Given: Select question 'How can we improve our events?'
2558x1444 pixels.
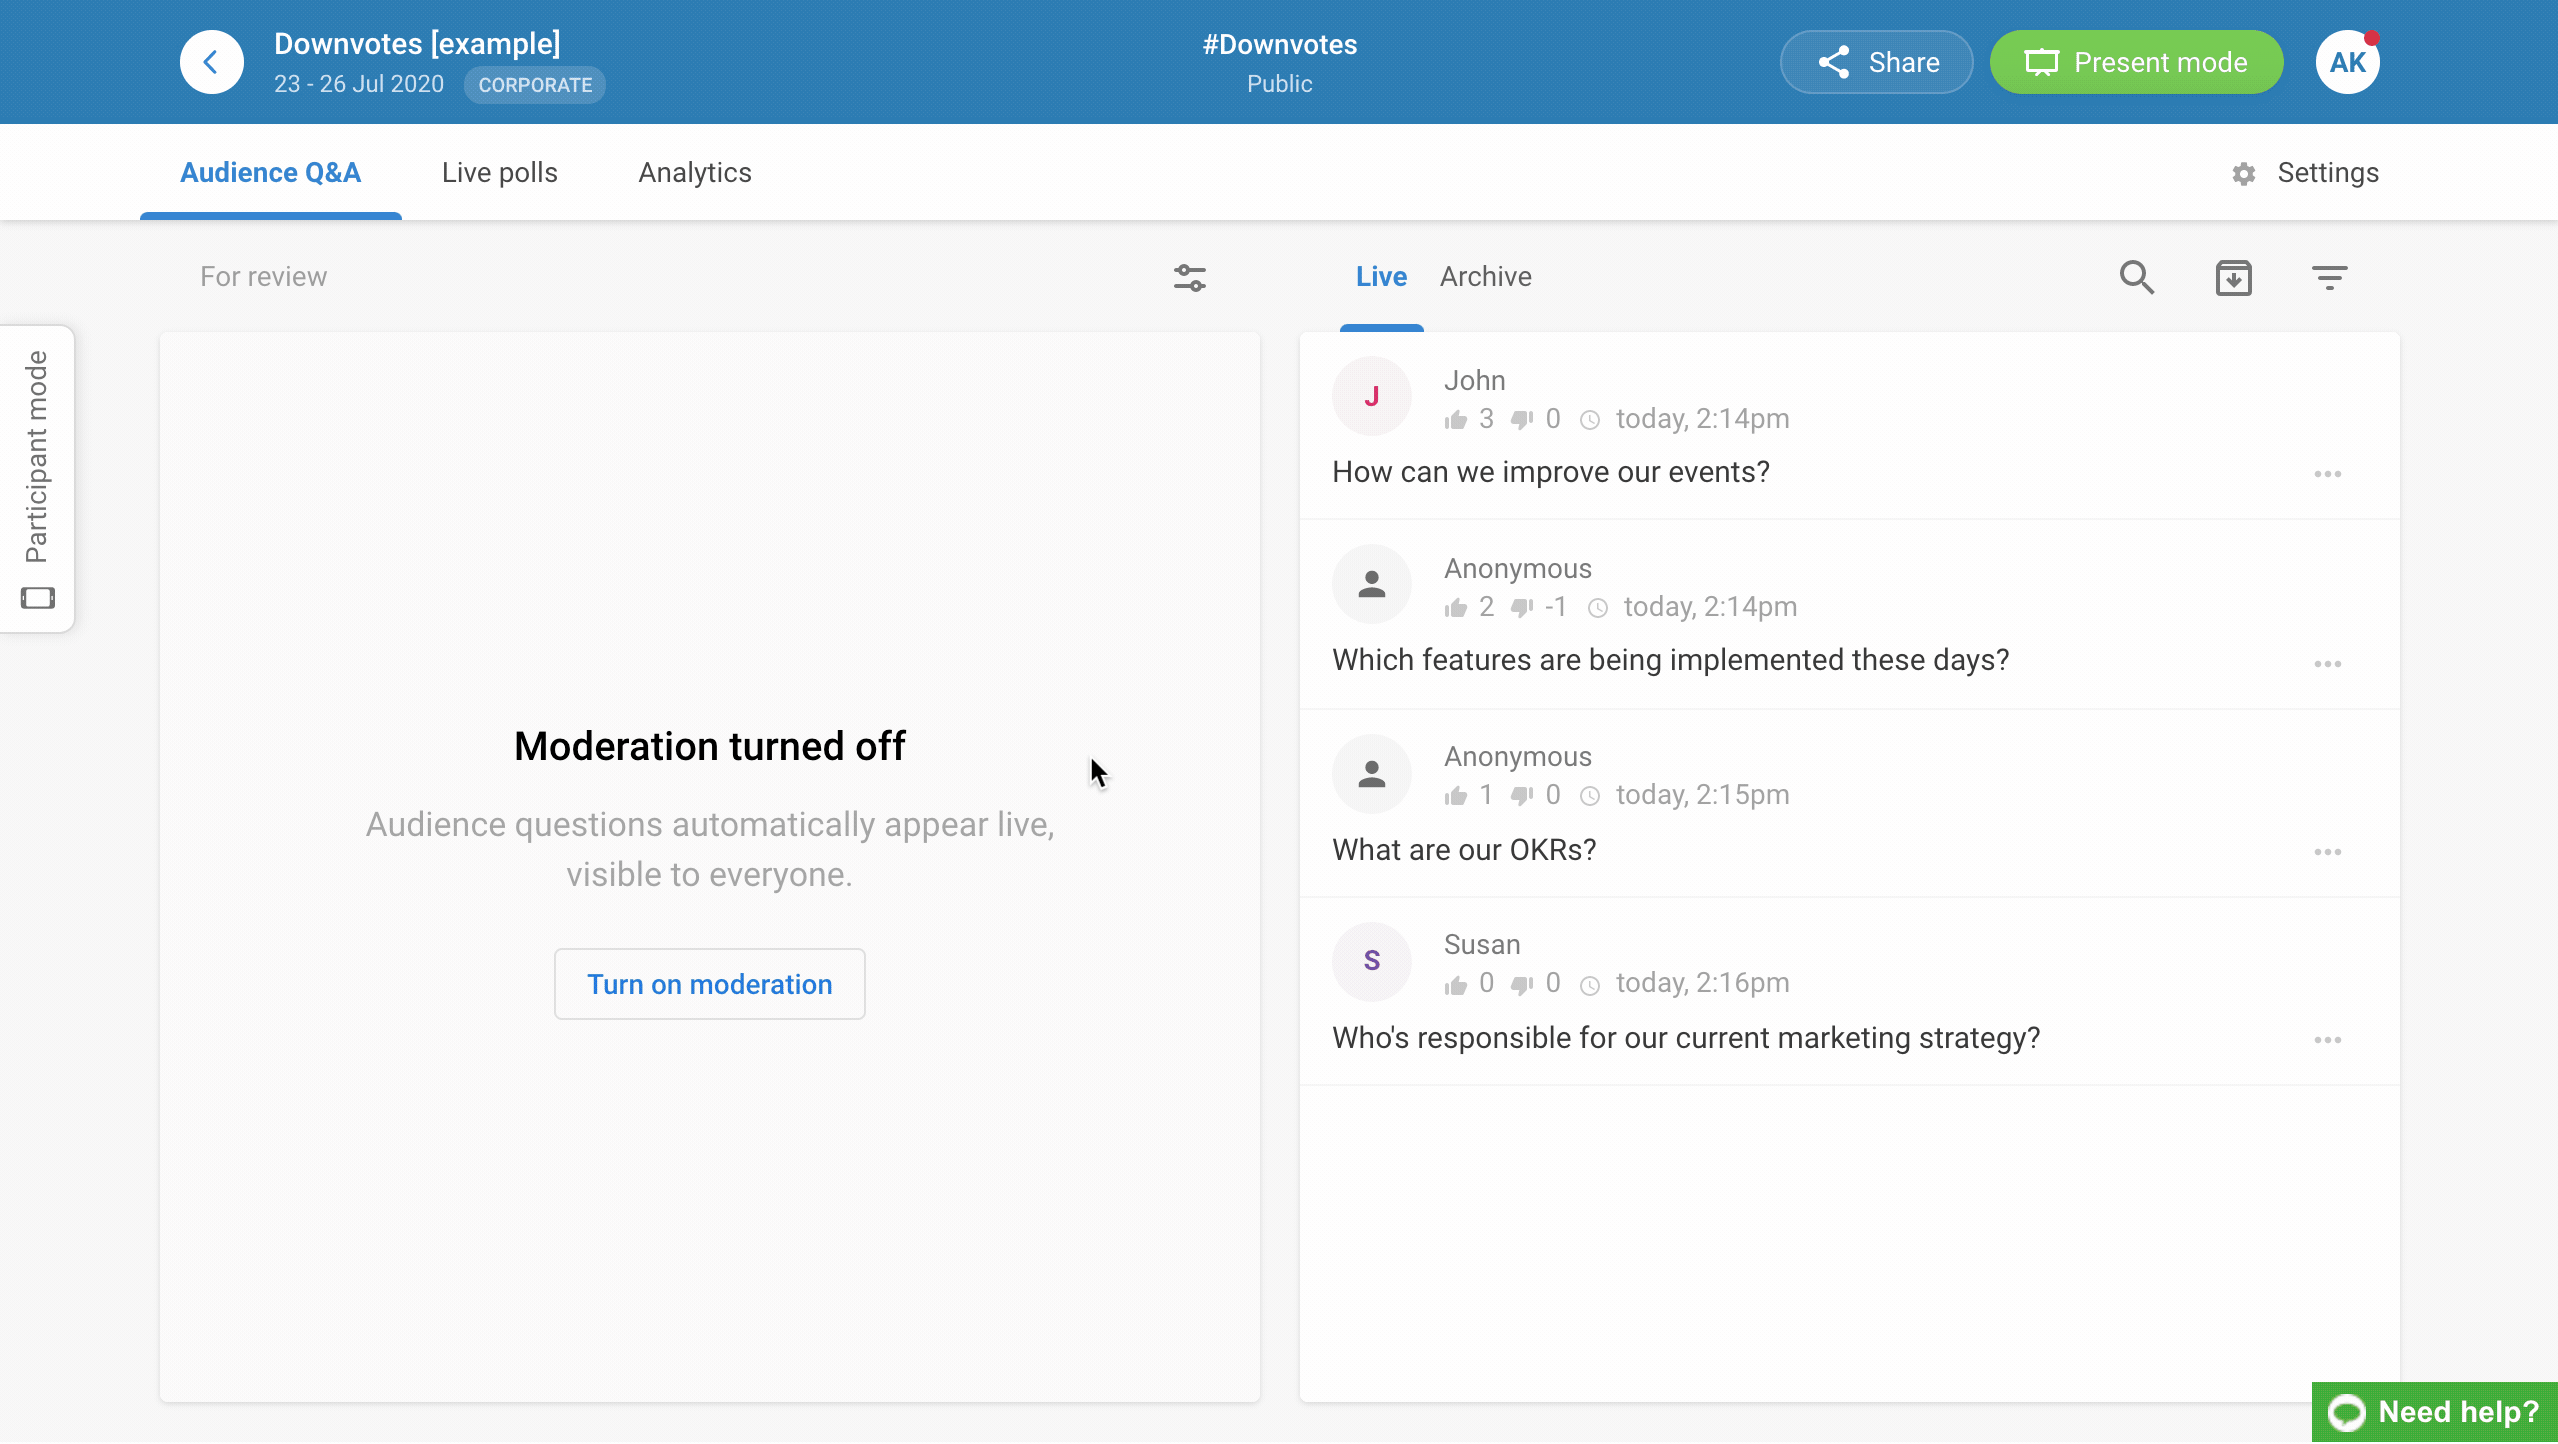Looking at the screenshot, I should [1550, 472].
